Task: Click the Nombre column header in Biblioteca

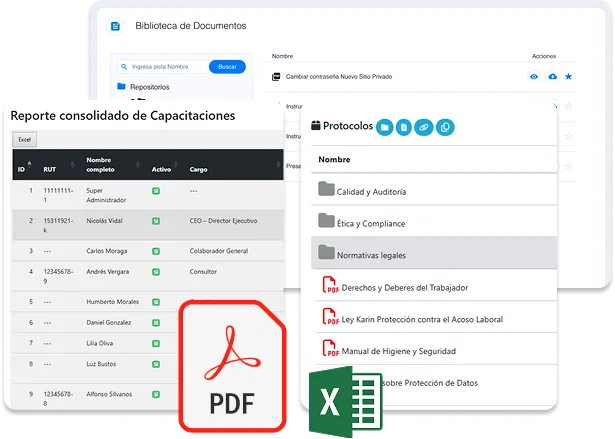Action: pos(282,56)
